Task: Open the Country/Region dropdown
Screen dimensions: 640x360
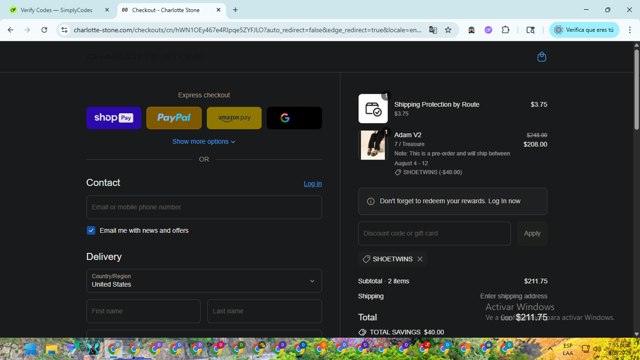Action: pos(204,280)
